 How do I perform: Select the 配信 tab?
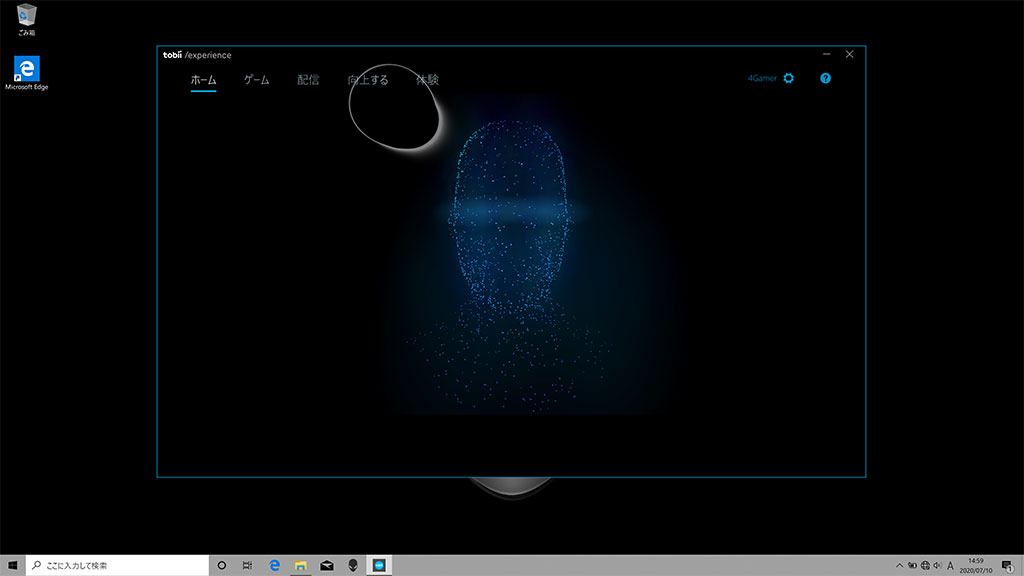pos(308,80)
